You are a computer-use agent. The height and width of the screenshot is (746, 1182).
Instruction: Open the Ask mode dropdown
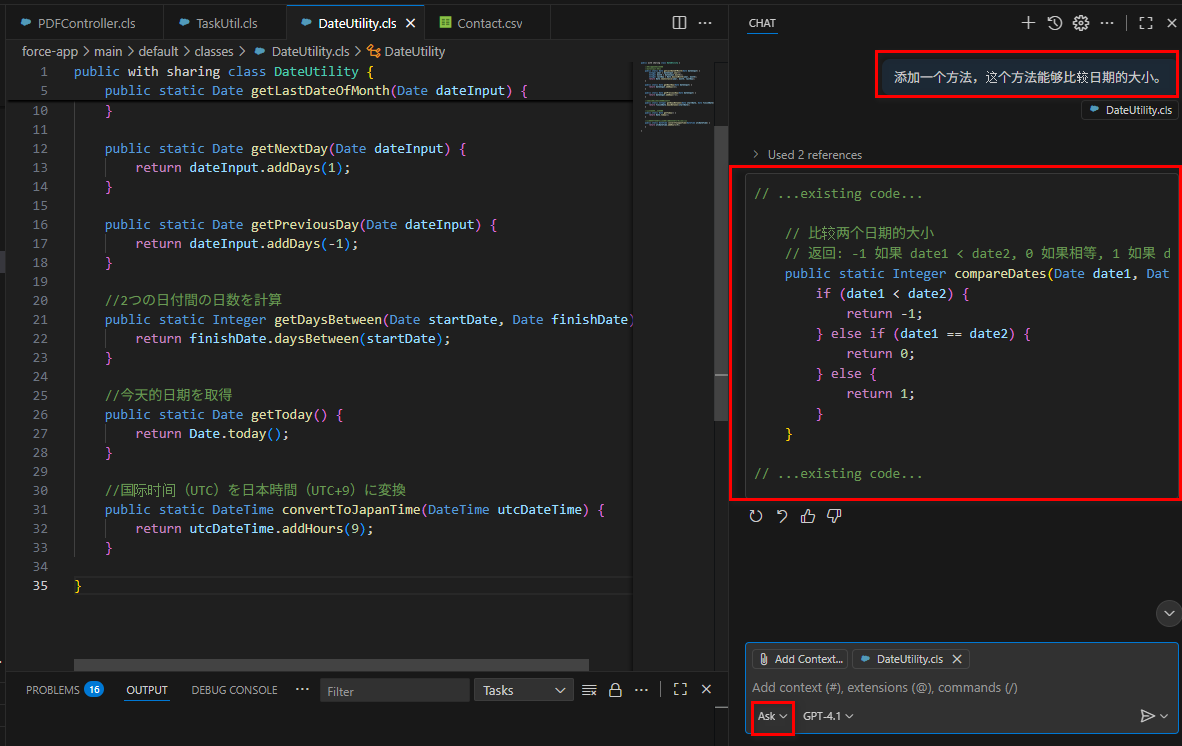pyautogui.click(x=772, y=716)
